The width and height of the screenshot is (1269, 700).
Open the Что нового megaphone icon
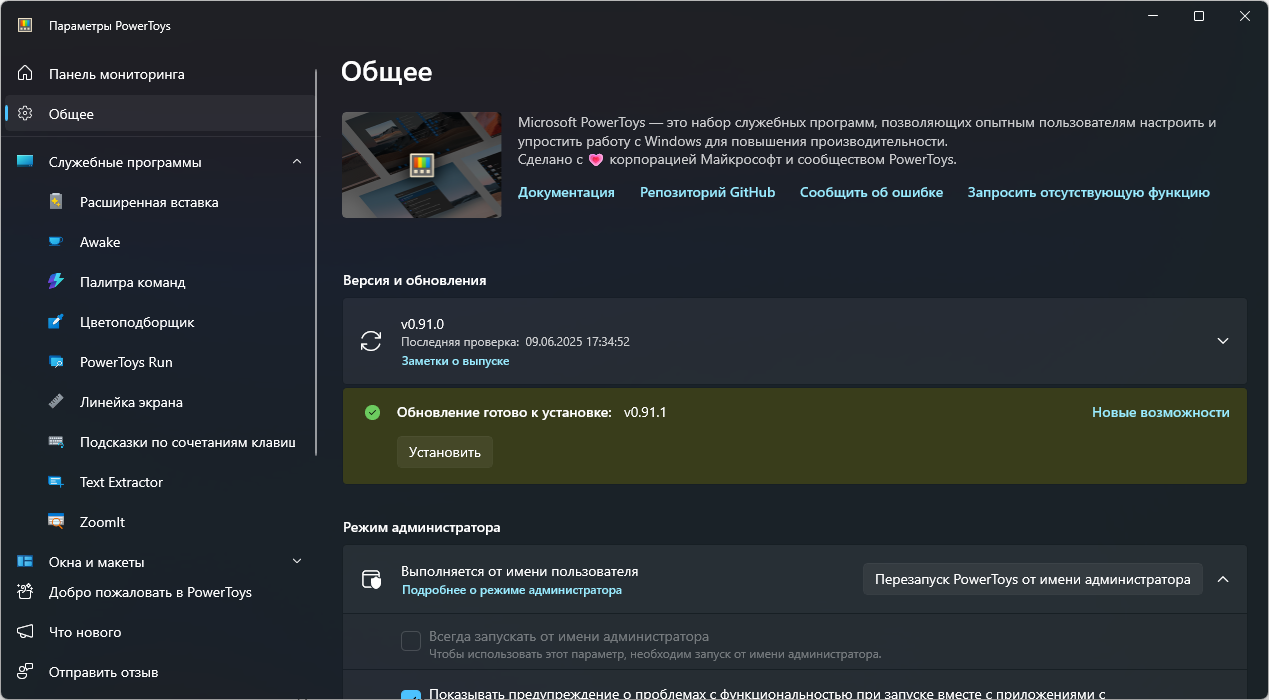[x=25, y=632]
